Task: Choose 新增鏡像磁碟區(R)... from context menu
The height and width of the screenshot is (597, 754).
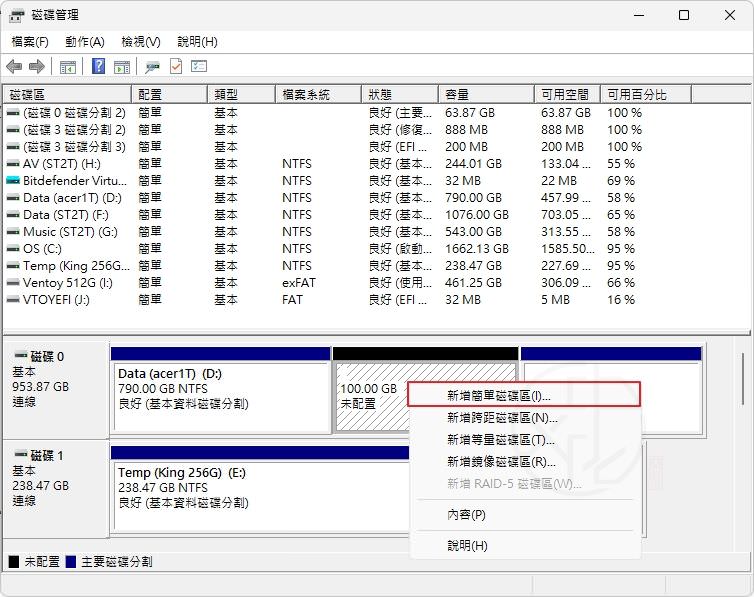Action: [526, 461]
